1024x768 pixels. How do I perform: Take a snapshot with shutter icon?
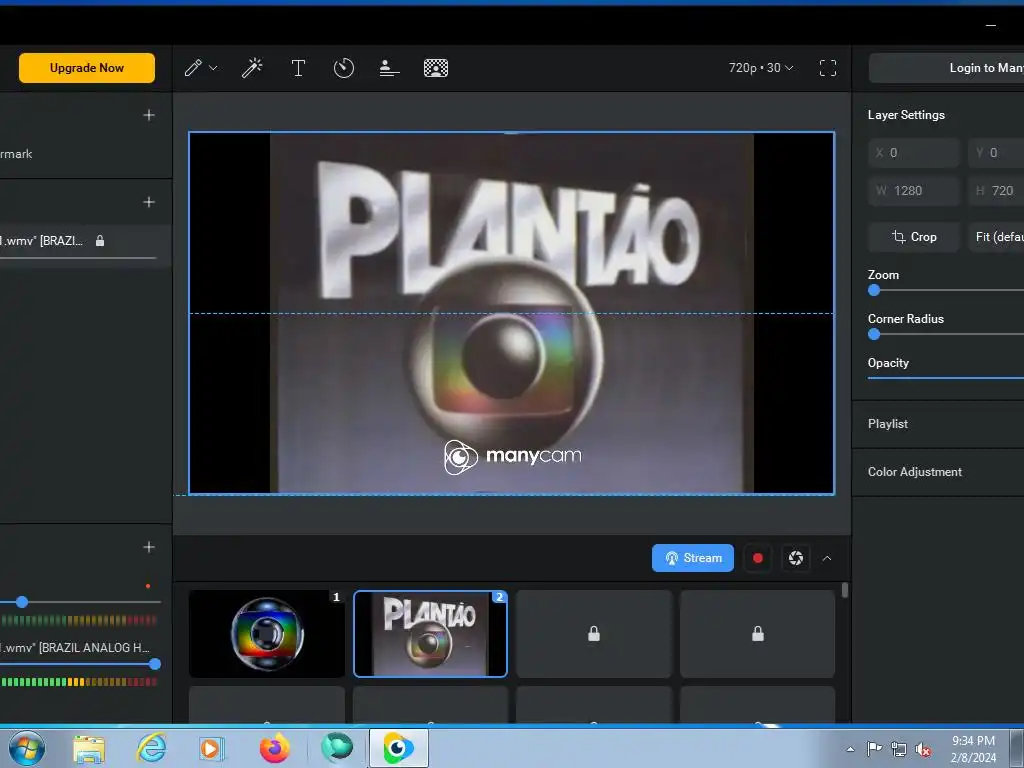click(795, 558)
